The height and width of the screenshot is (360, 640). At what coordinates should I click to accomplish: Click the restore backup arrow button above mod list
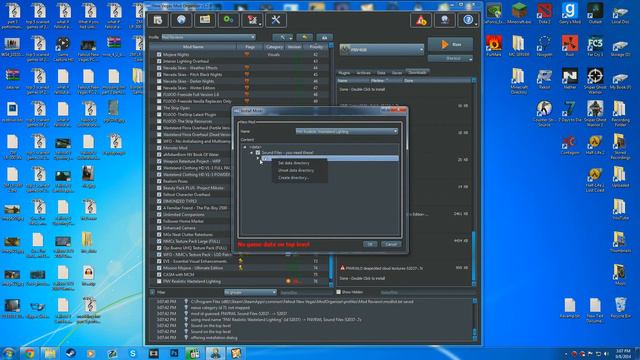coord(304,37)
